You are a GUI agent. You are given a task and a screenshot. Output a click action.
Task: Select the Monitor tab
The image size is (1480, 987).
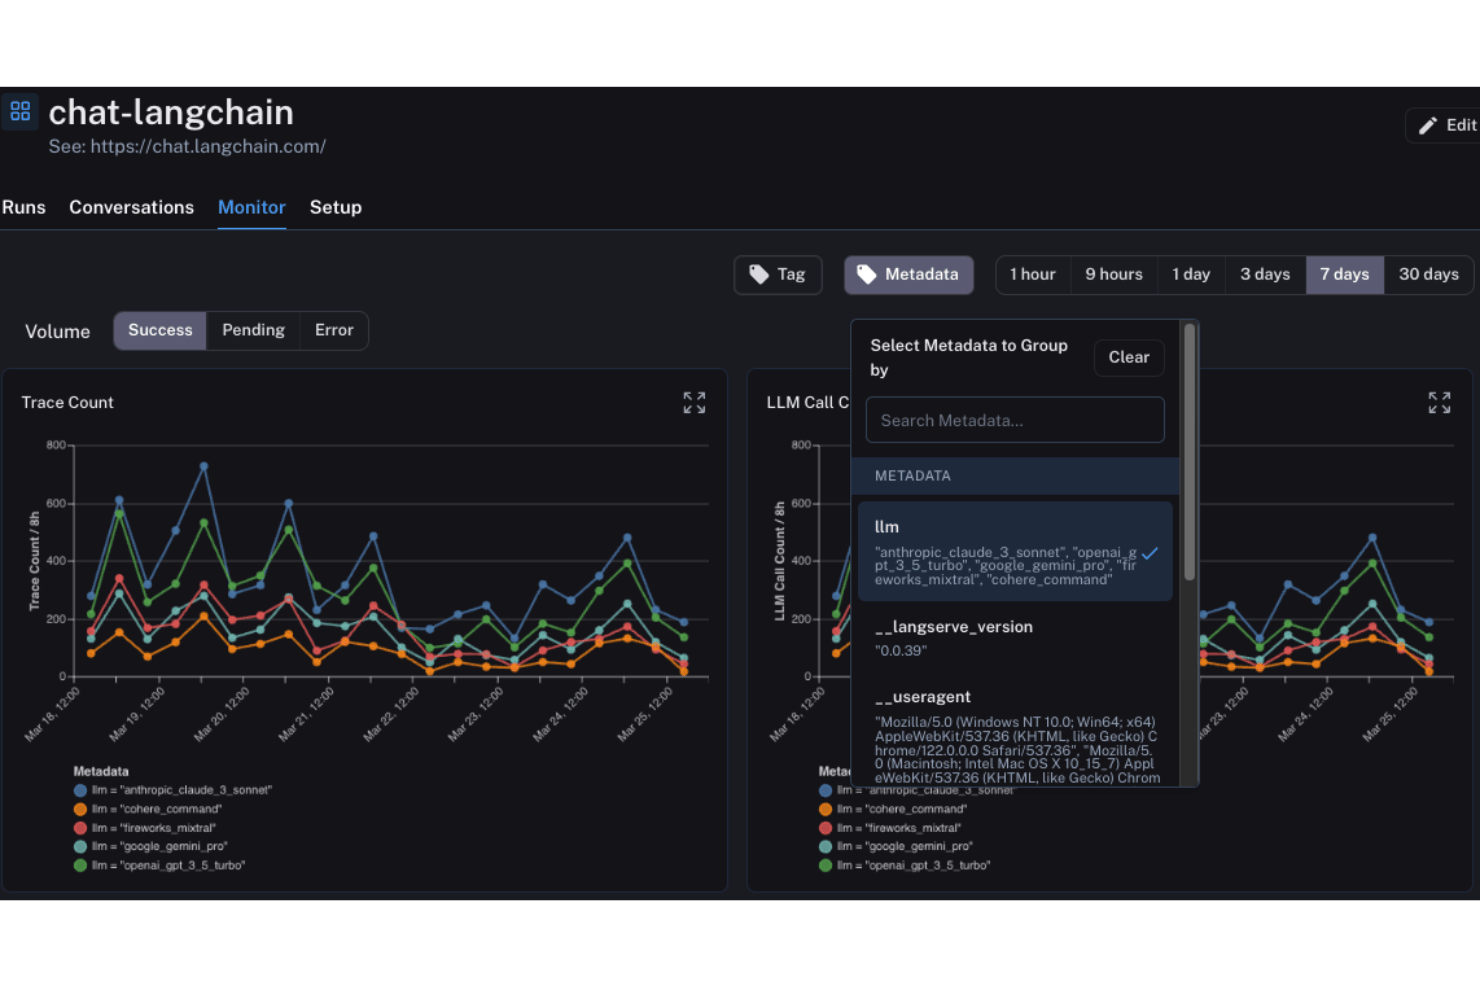pyautogui.click(x=252, y=207)
